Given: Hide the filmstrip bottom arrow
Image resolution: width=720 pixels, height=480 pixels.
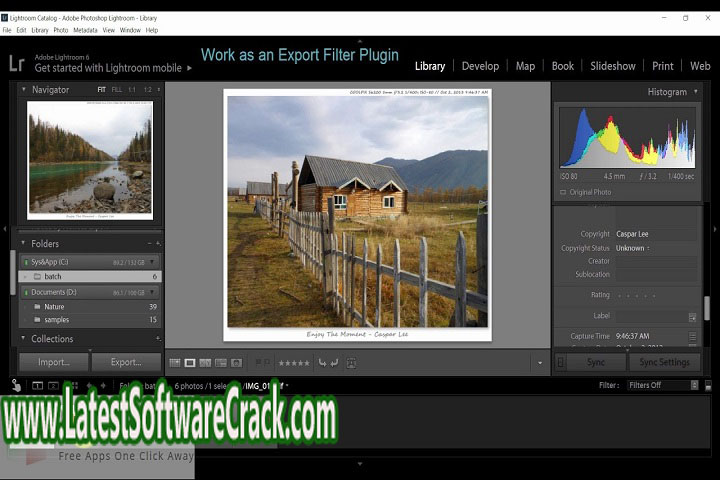Looking at the screenshot, I should (x=360, y=464).
